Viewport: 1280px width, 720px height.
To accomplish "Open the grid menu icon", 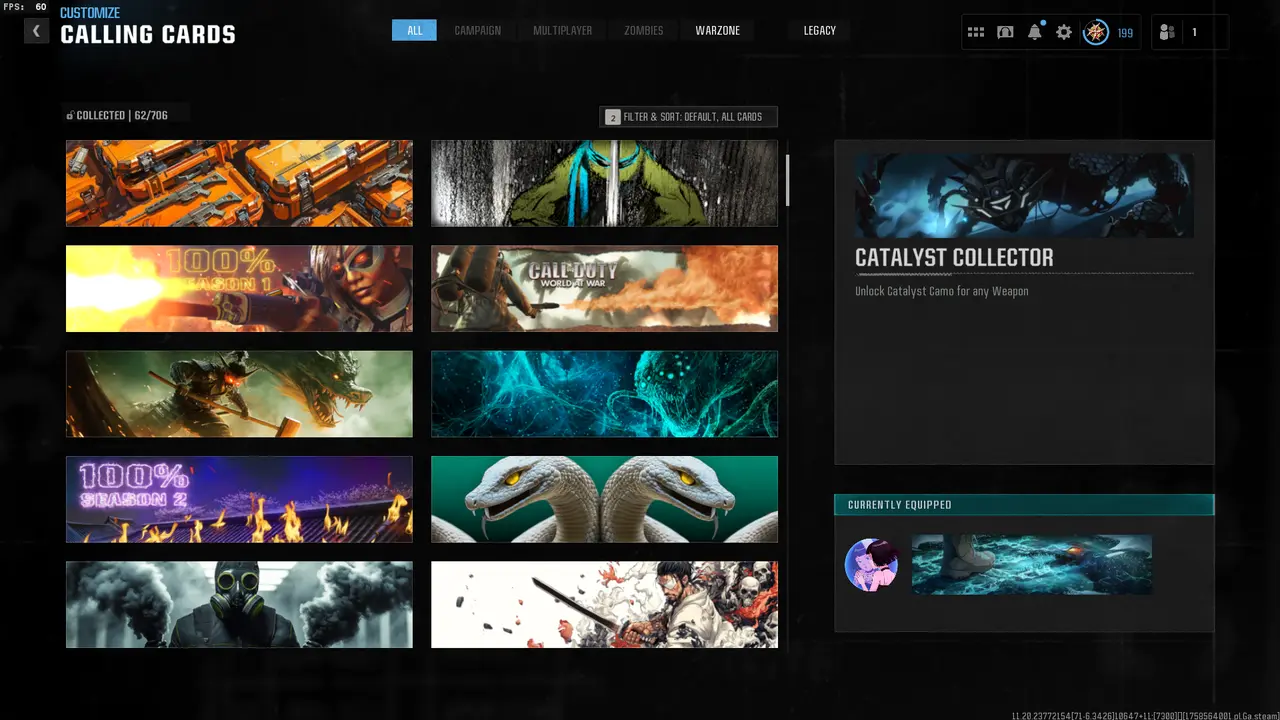I will (x=976, y=32).
